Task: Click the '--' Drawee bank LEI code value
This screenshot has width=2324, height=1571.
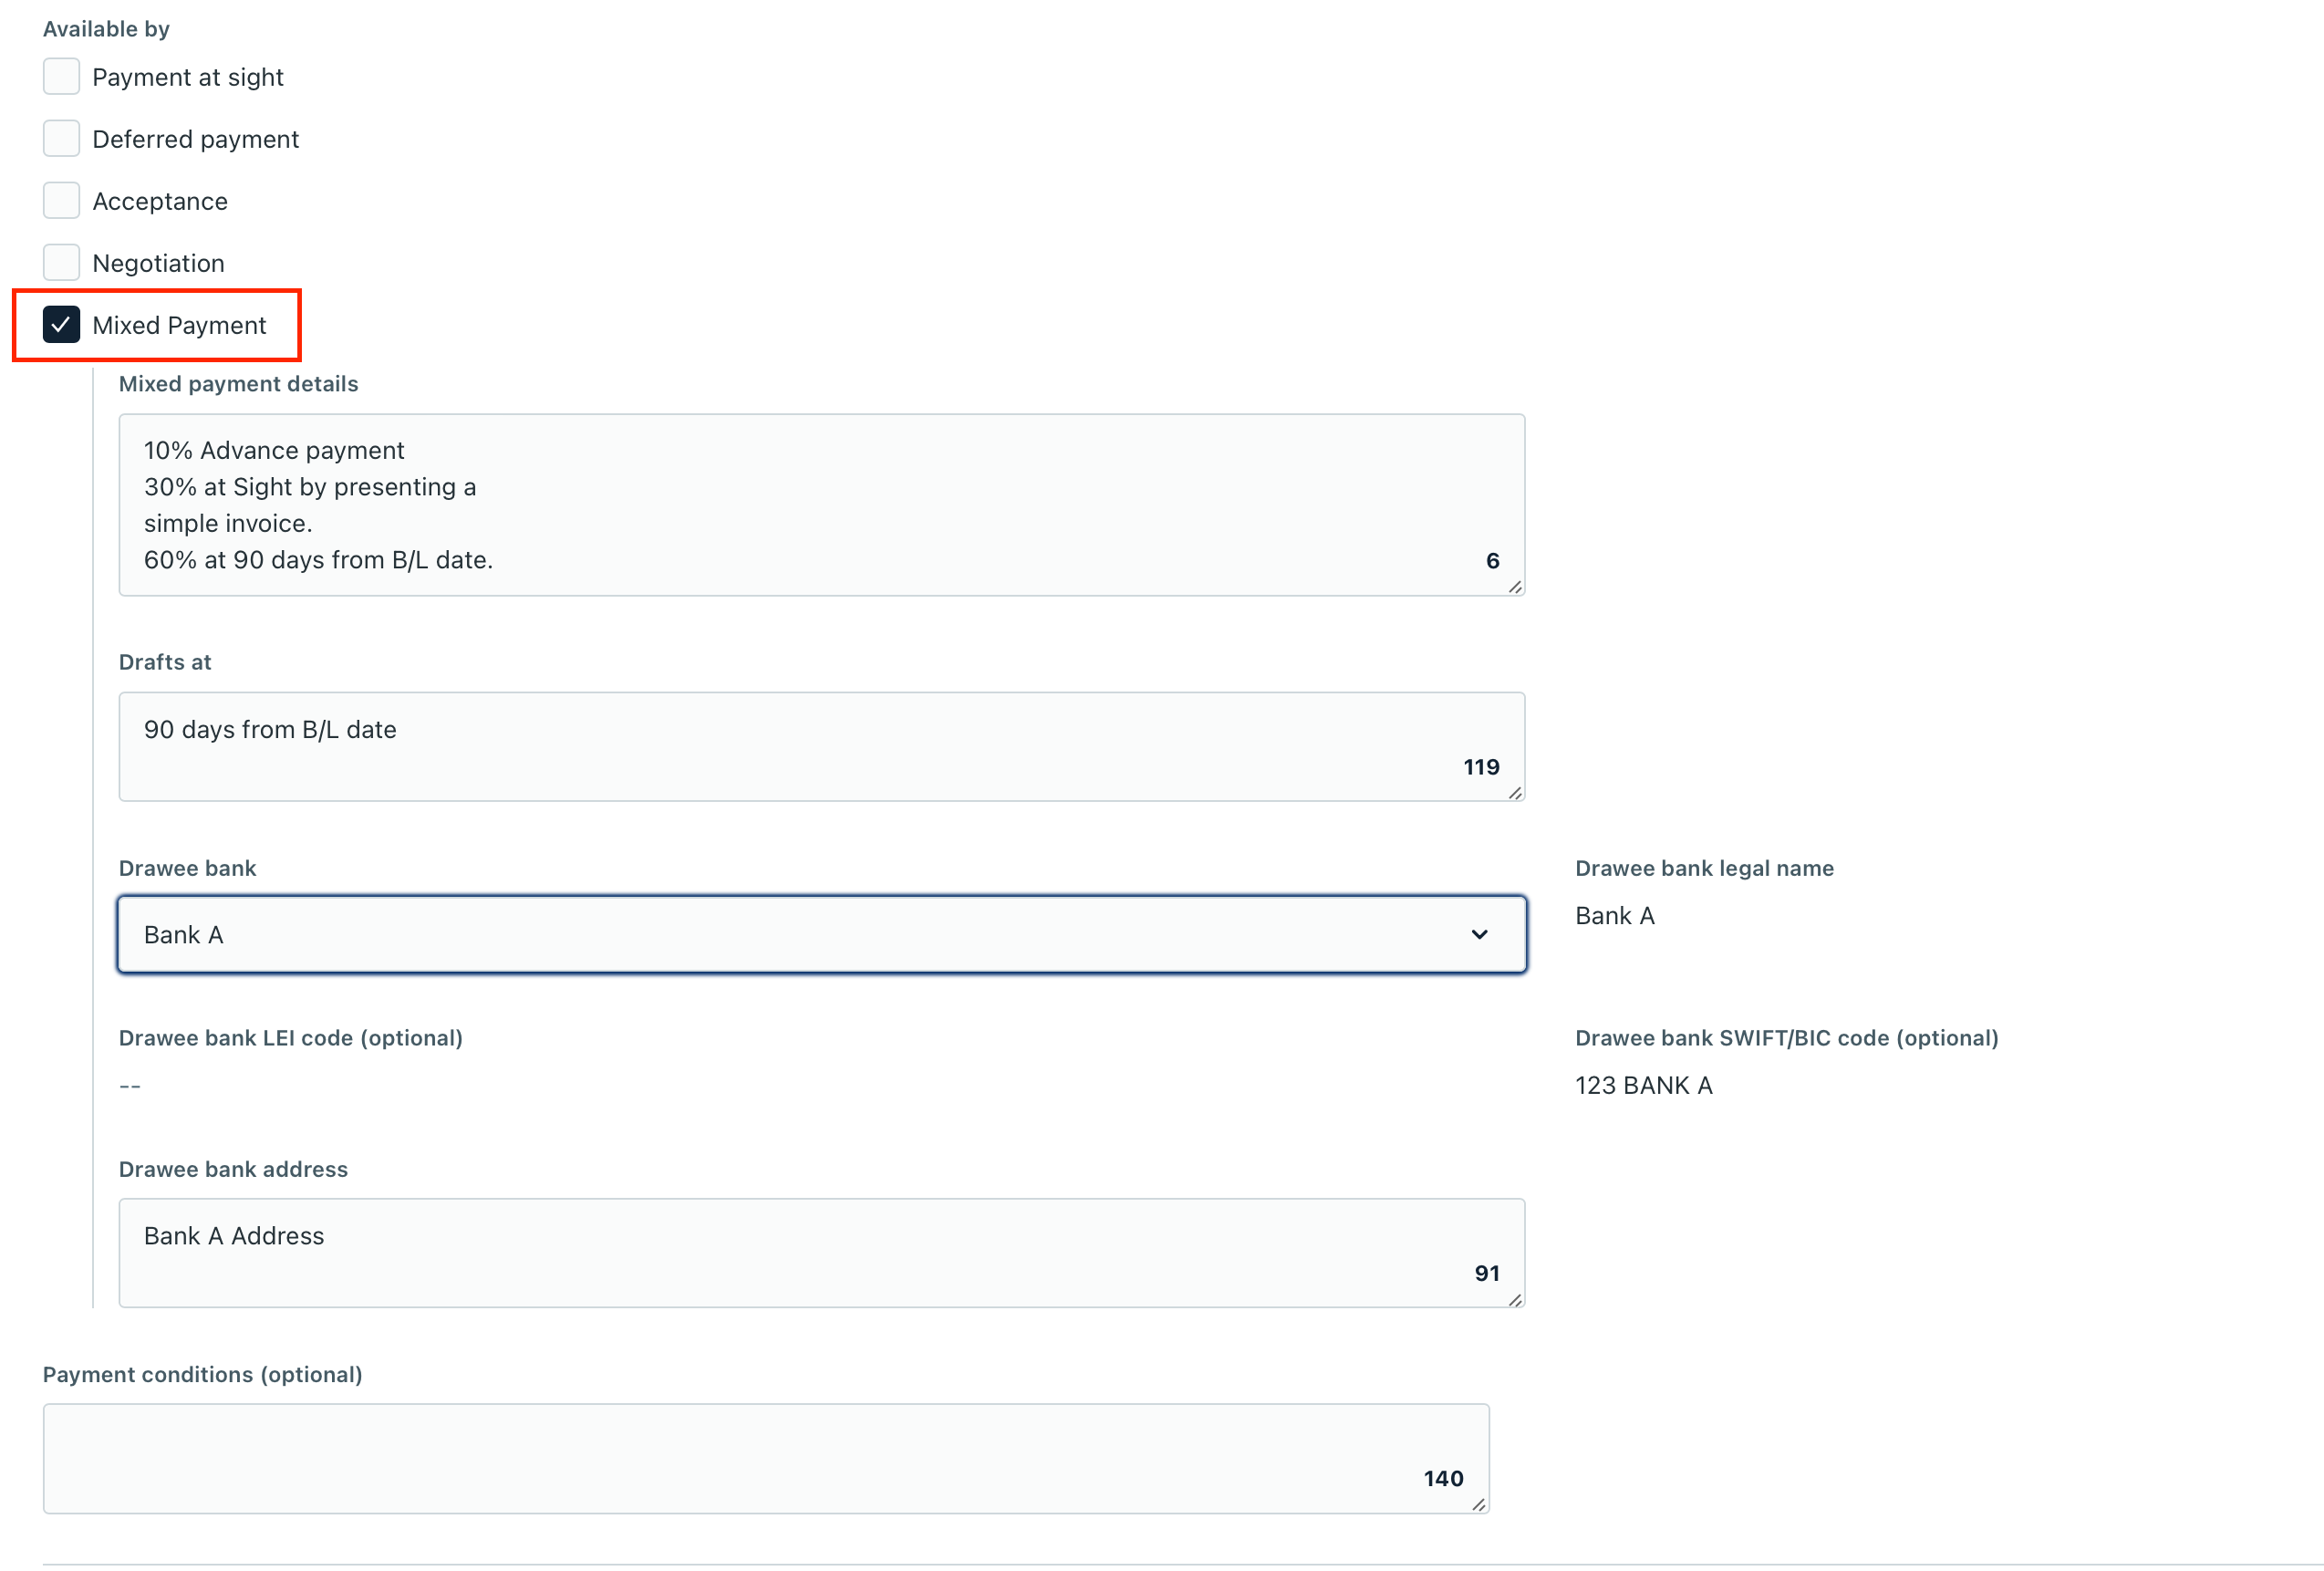Action: click(x=130, y=1086)
